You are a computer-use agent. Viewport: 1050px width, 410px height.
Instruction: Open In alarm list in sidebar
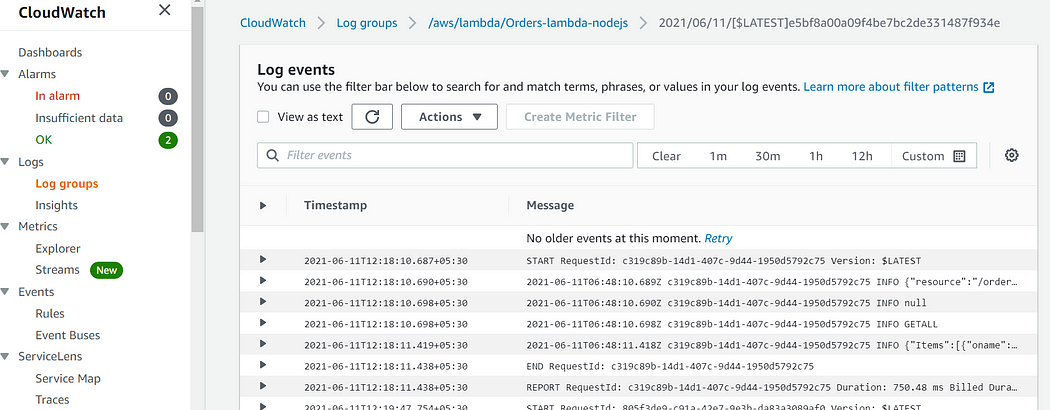coord(58,96)
